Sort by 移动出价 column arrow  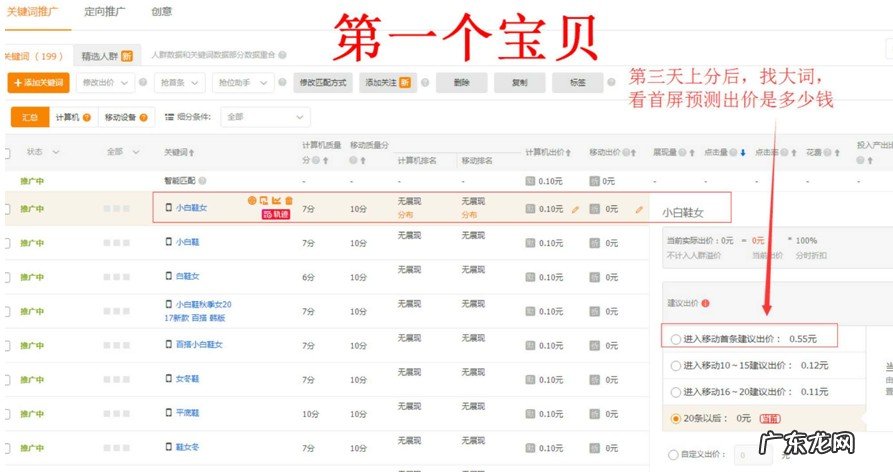coord(634,153)
